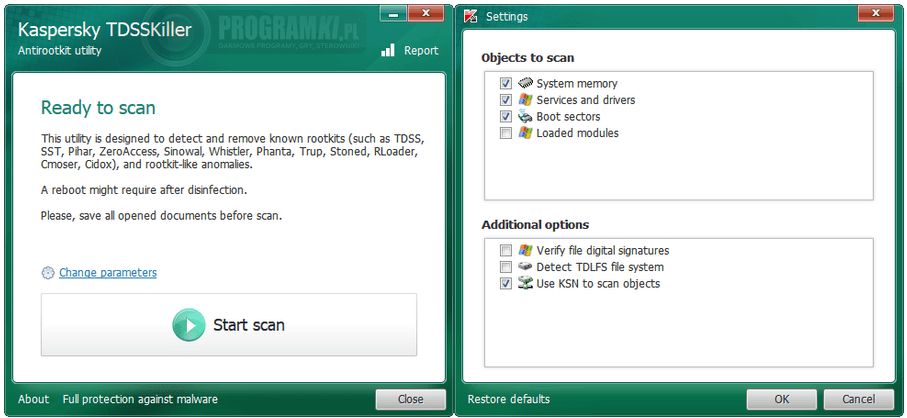Image resolution: width=907 pixels, height=418 pixels.
Task: Disable the Boot sectors checkbox
Action: pos(506,117)
